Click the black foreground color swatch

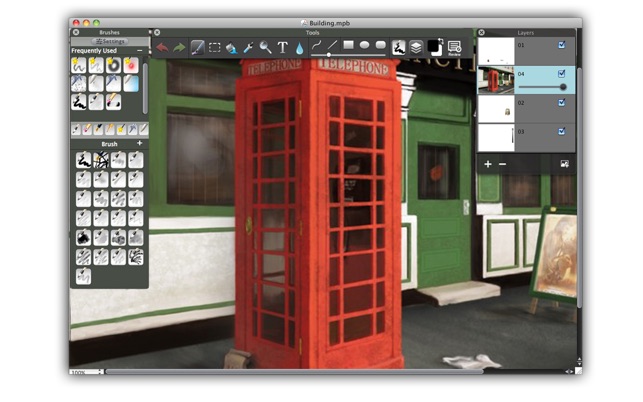tap(433, 46)
